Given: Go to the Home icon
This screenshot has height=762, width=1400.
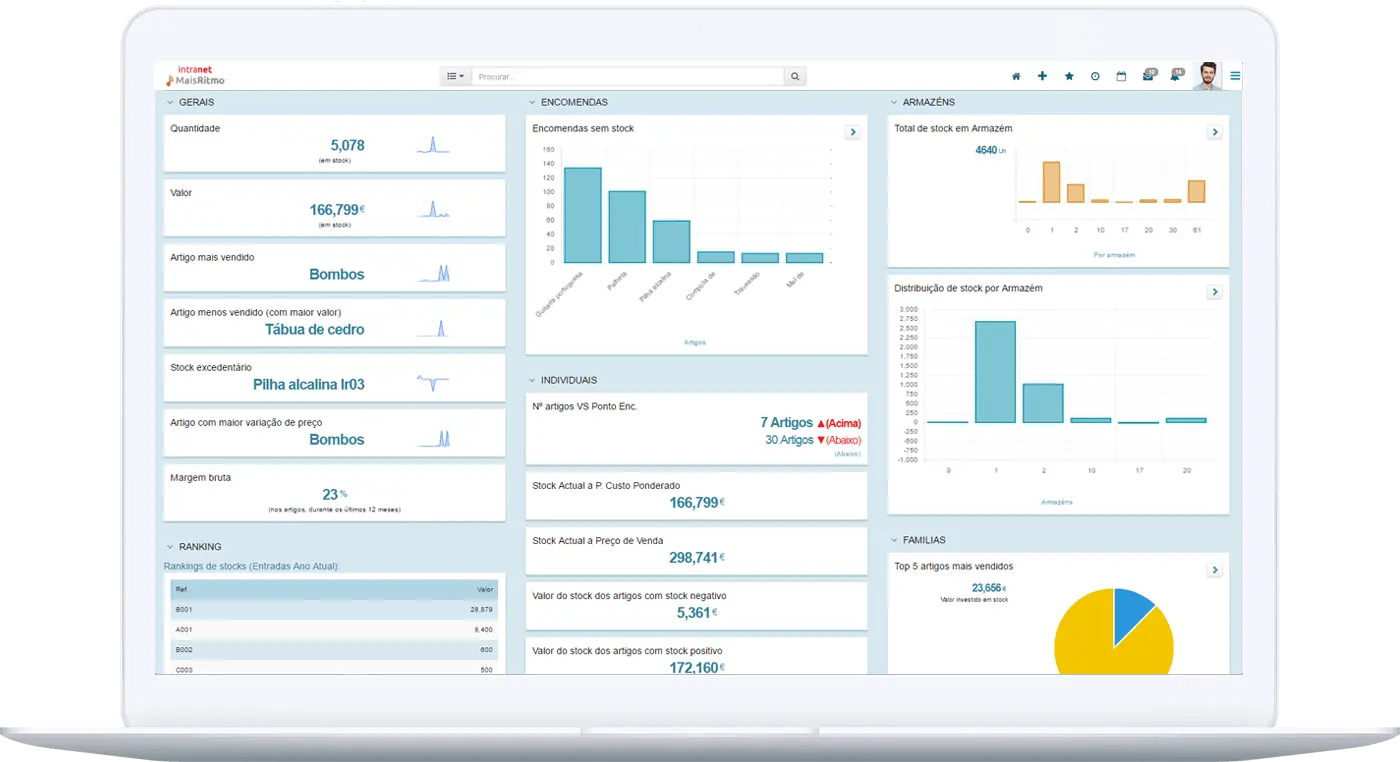Looking at the screenshot, I should point(1016,76).
